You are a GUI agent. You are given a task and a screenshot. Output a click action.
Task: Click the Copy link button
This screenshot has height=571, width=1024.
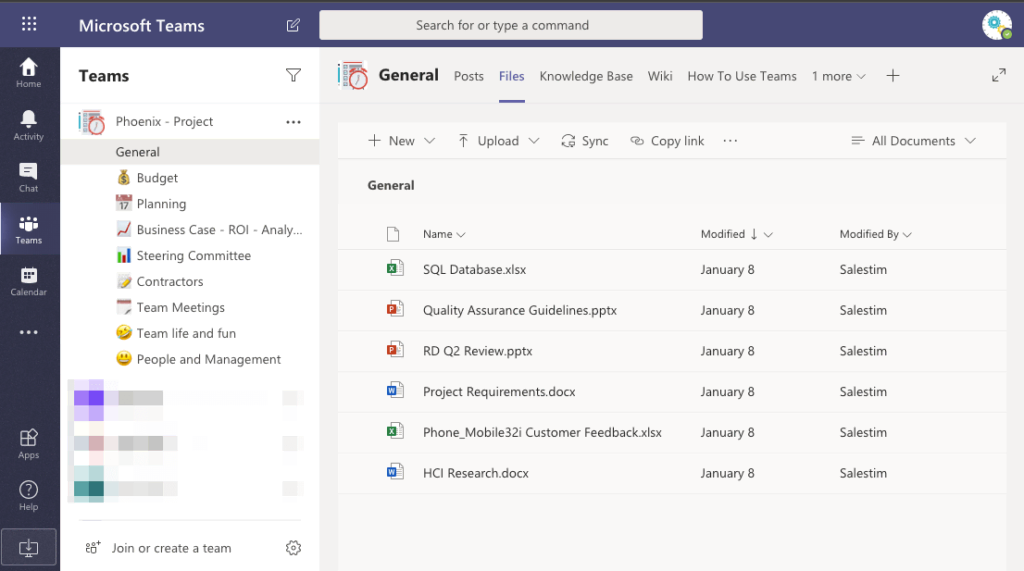[667, 141]
